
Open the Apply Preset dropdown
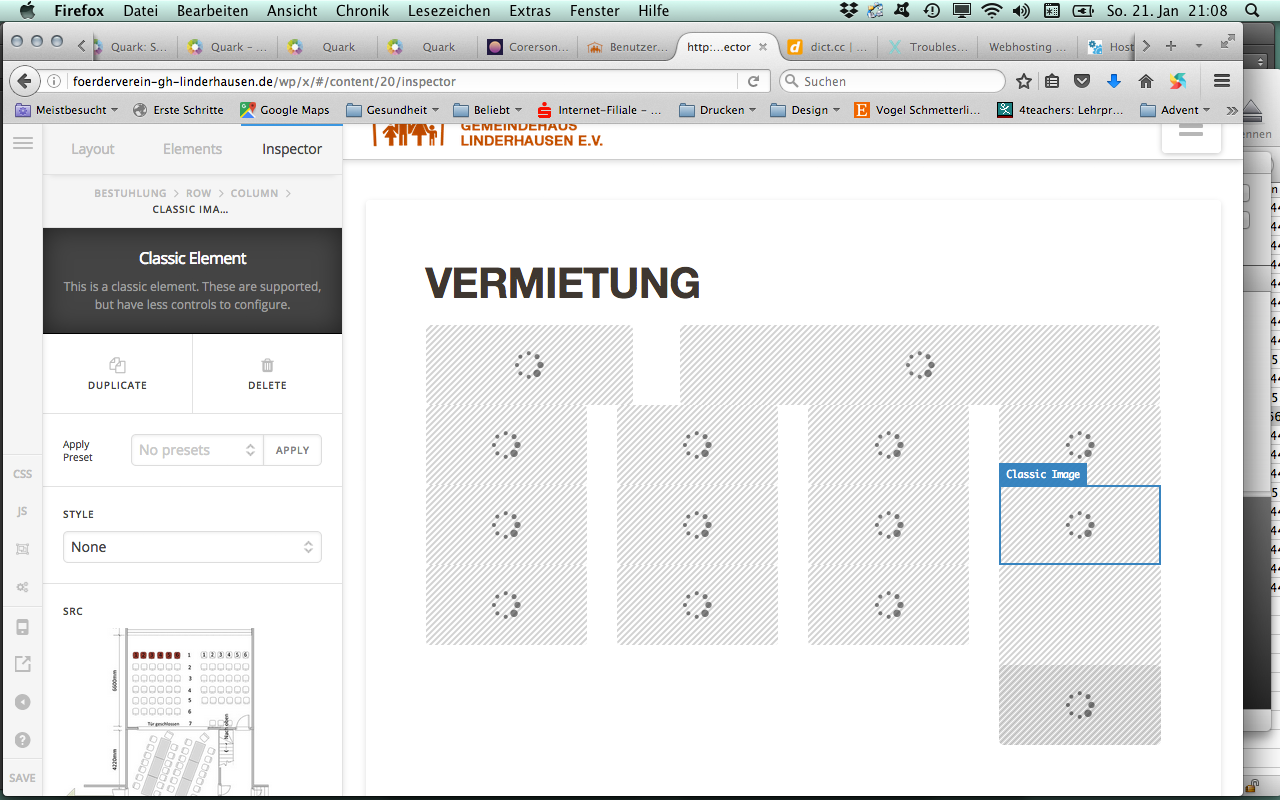tap(197, 450)
